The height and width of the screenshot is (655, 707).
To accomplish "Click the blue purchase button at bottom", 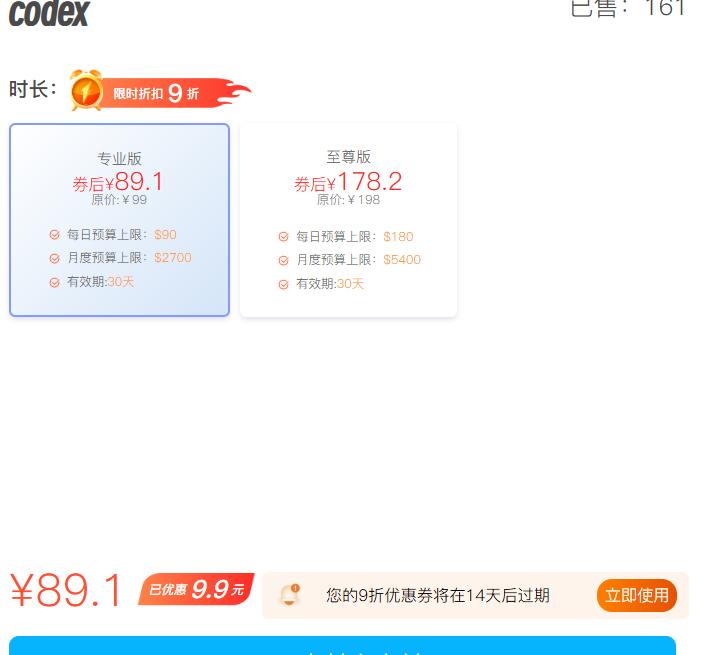I will pos(342,646).
